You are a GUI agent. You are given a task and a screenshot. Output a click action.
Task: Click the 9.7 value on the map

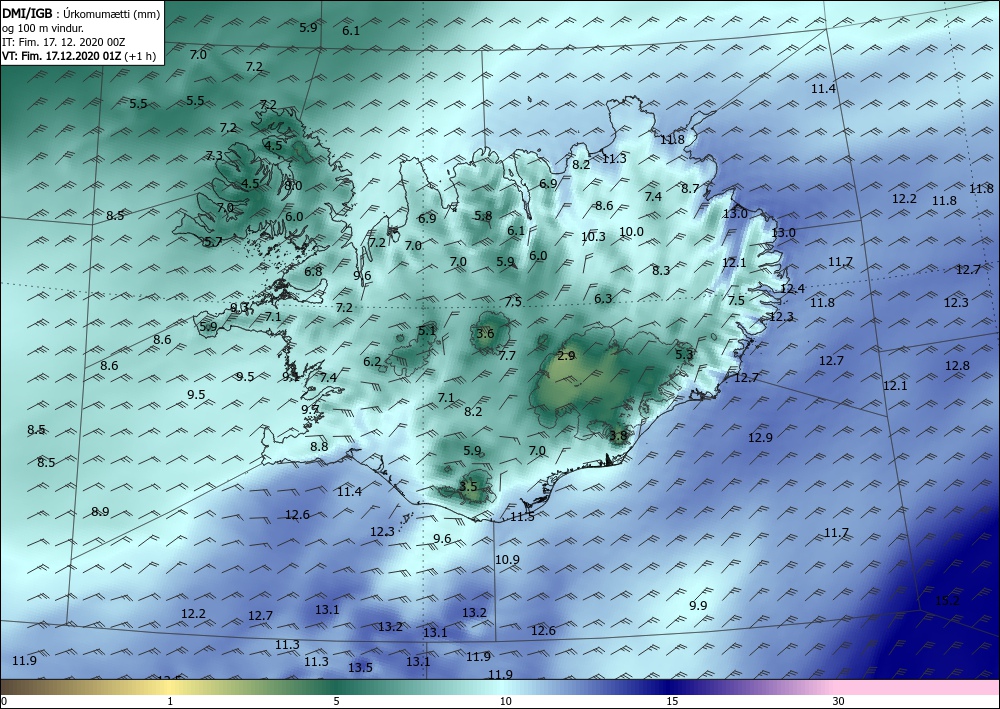coord(310,409)
